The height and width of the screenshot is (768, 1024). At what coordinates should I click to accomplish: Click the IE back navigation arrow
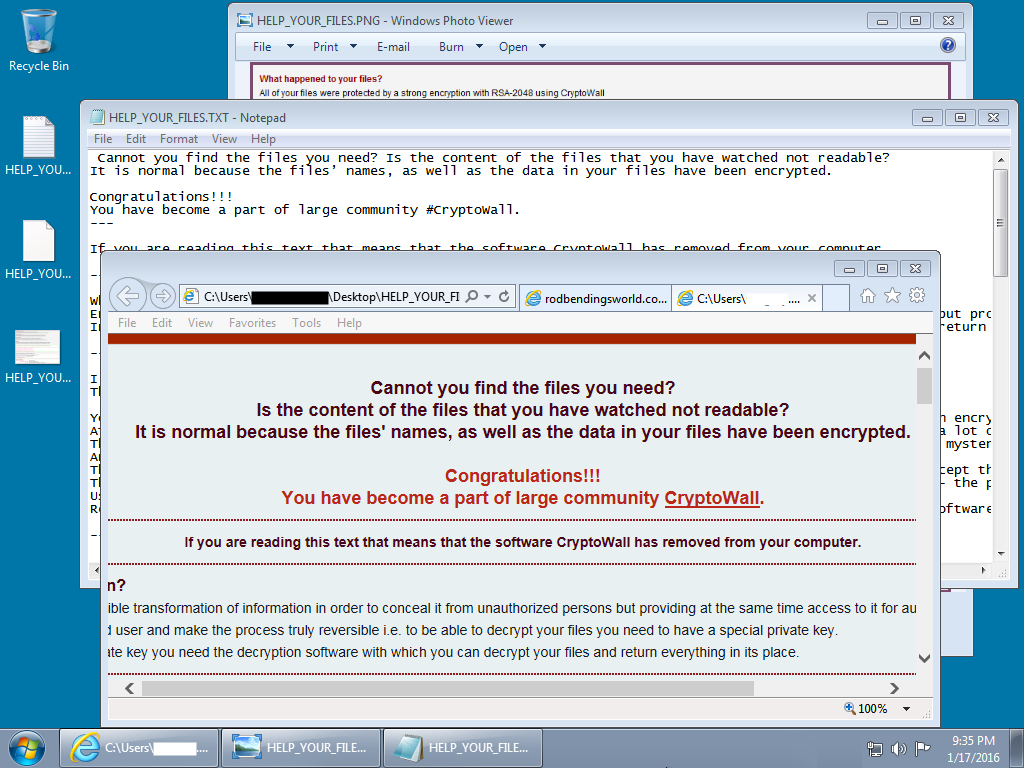pos(126,296)
